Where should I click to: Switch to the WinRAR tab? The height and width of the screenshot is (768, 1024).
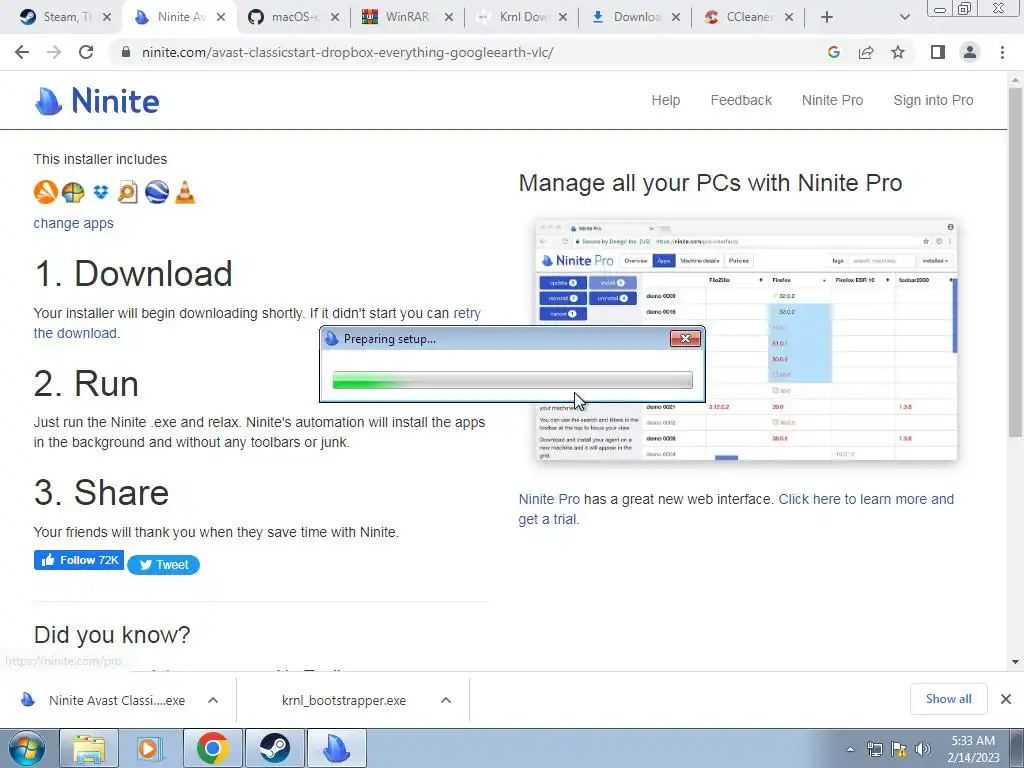tap(408, 17)
